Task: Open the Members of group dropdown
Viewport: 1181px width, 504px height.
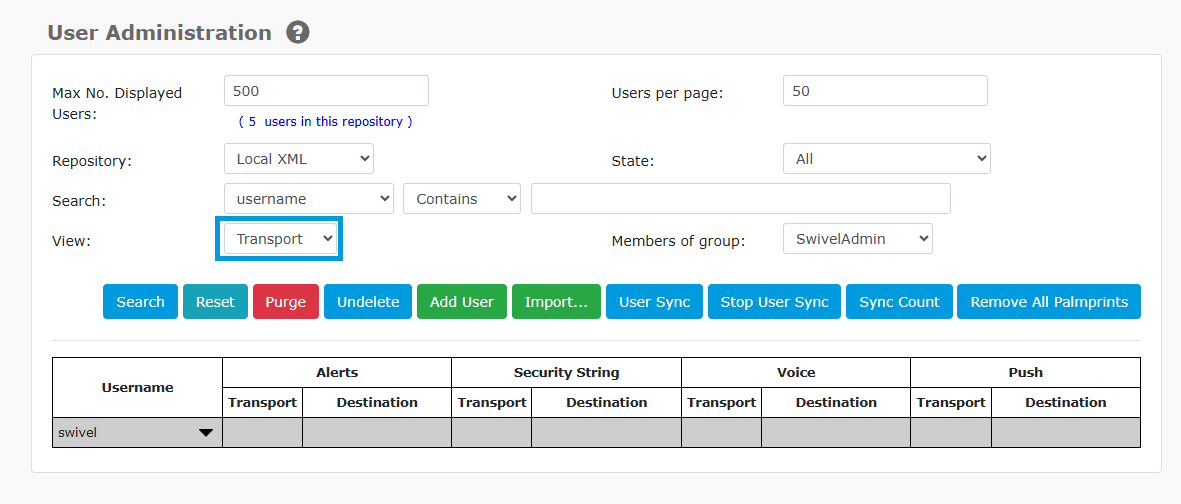Action: [x=858, y=239]
